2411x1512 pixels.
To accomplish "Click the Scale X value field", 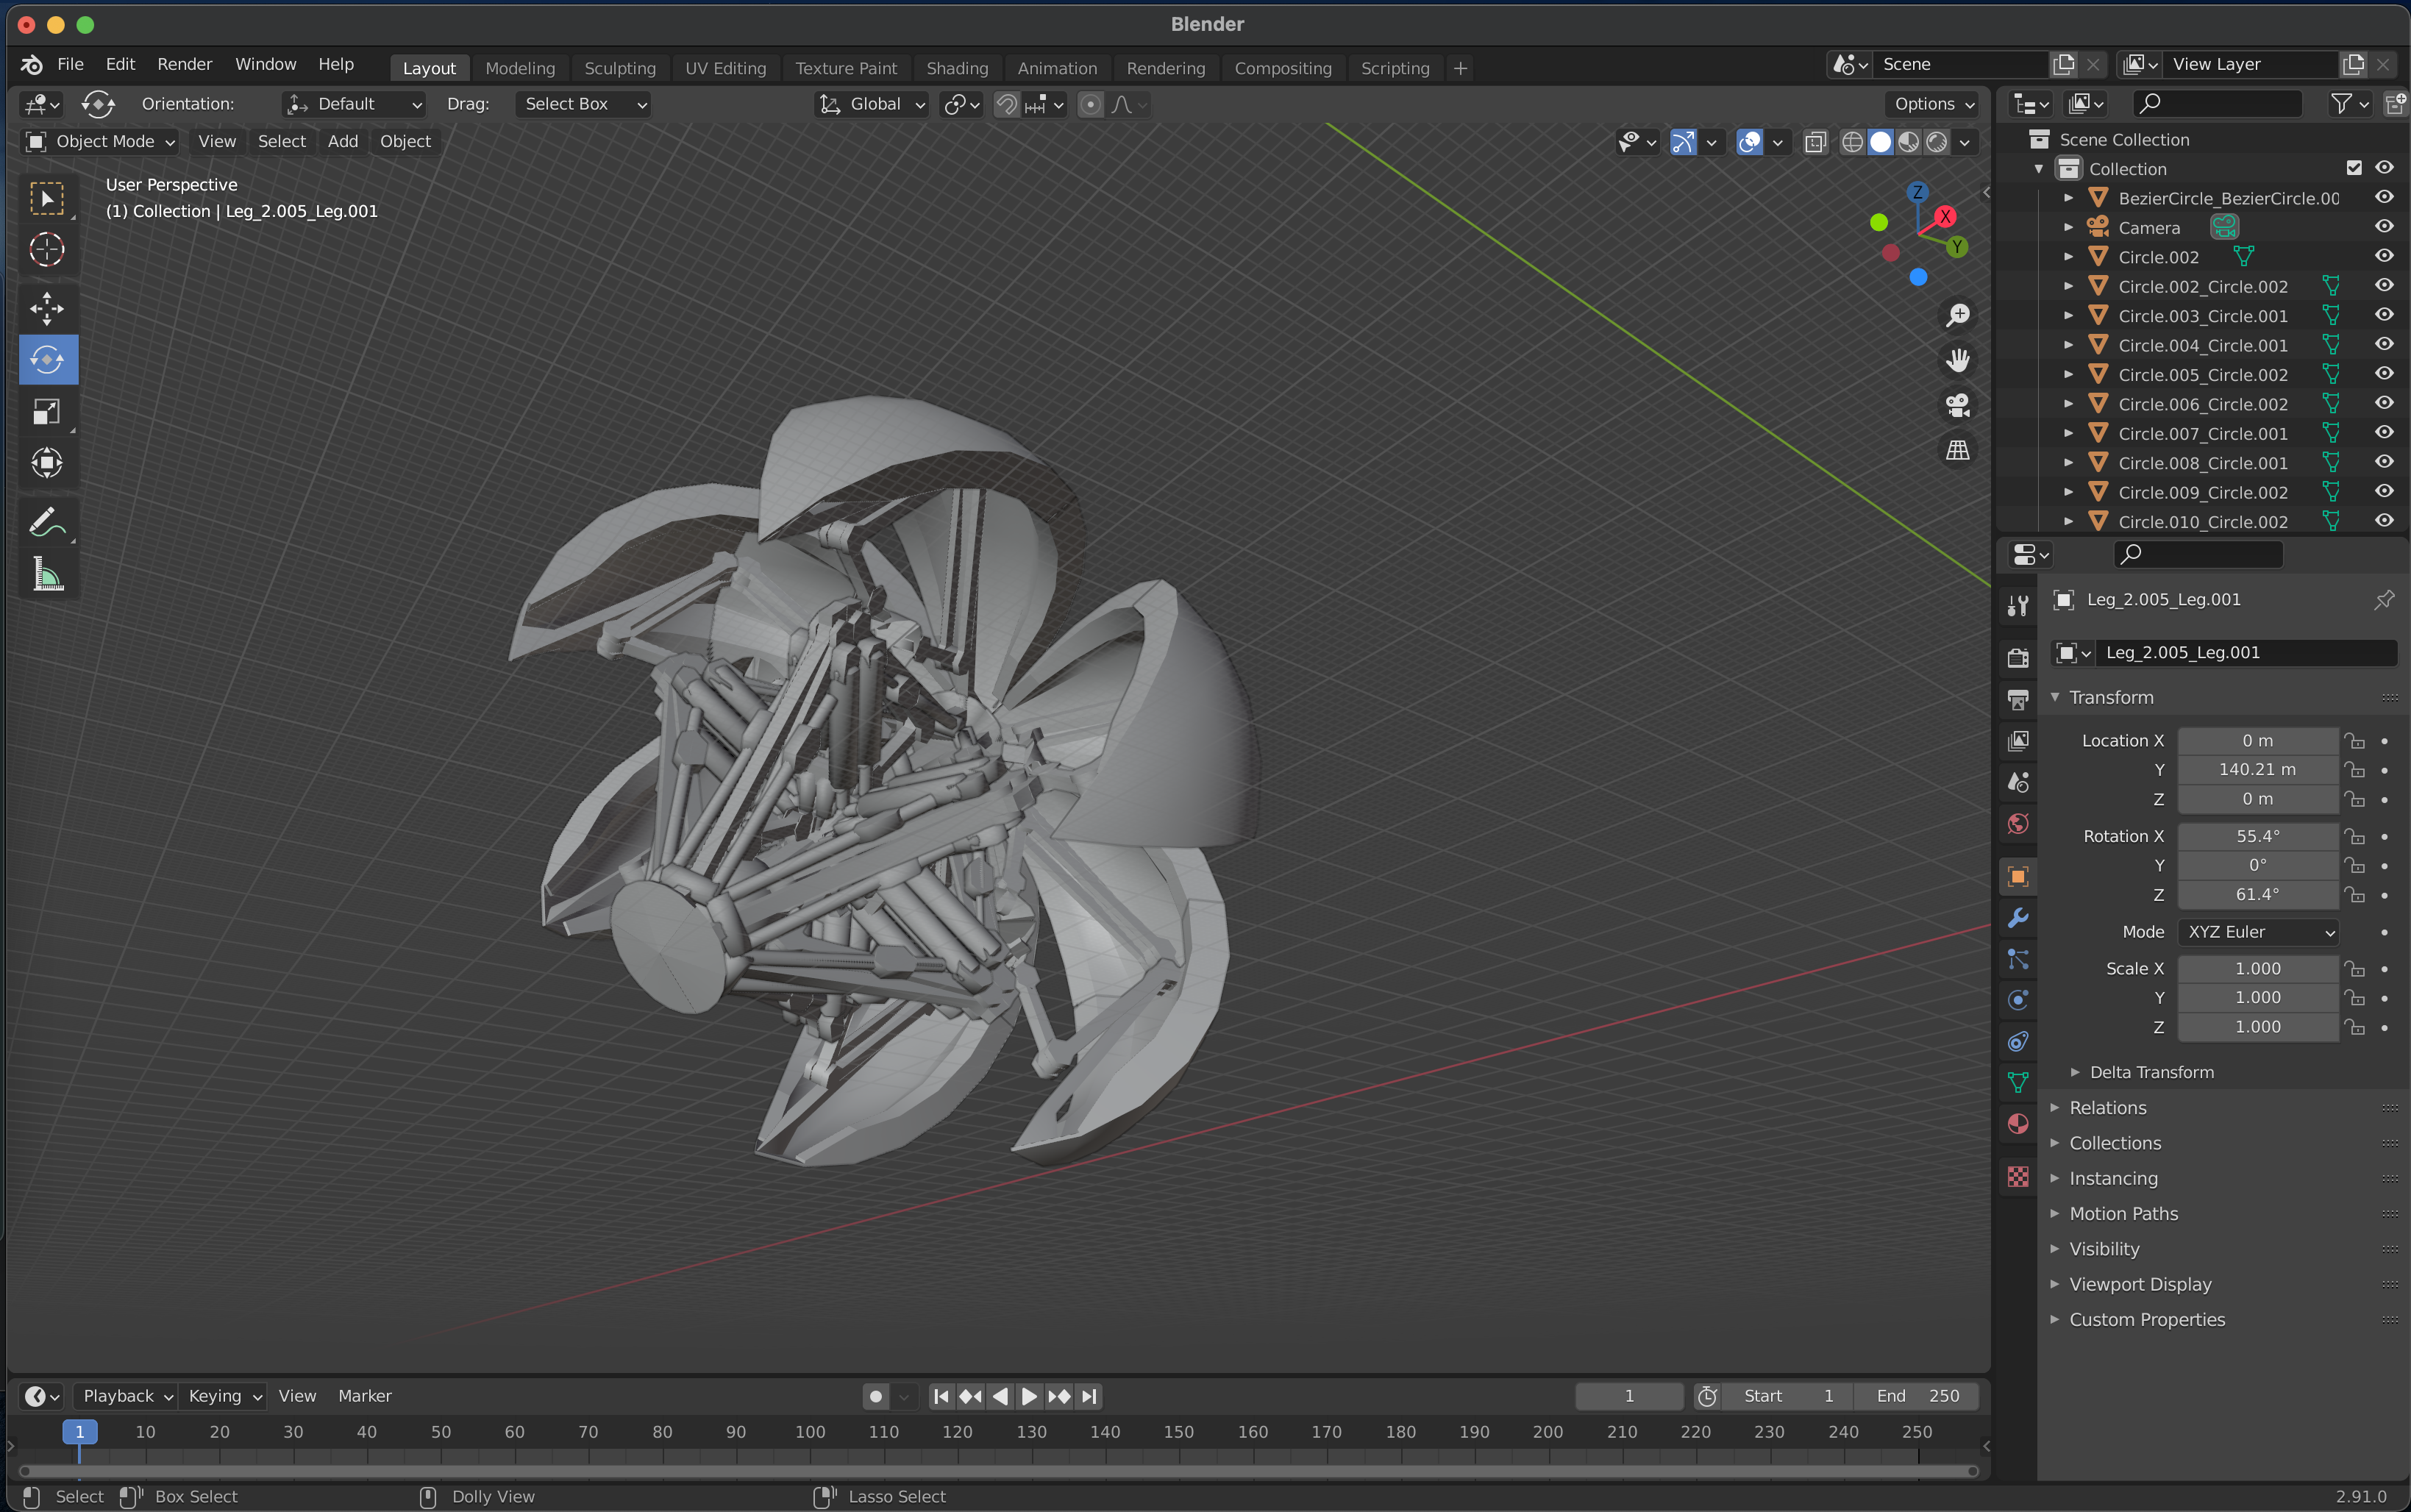I will [x=2258, y=969].
